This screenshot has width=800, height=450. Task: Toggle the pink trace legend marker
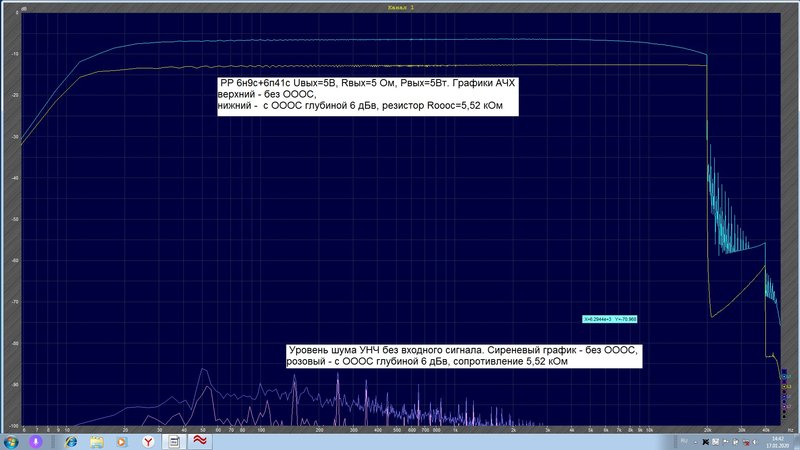point(784,407)
